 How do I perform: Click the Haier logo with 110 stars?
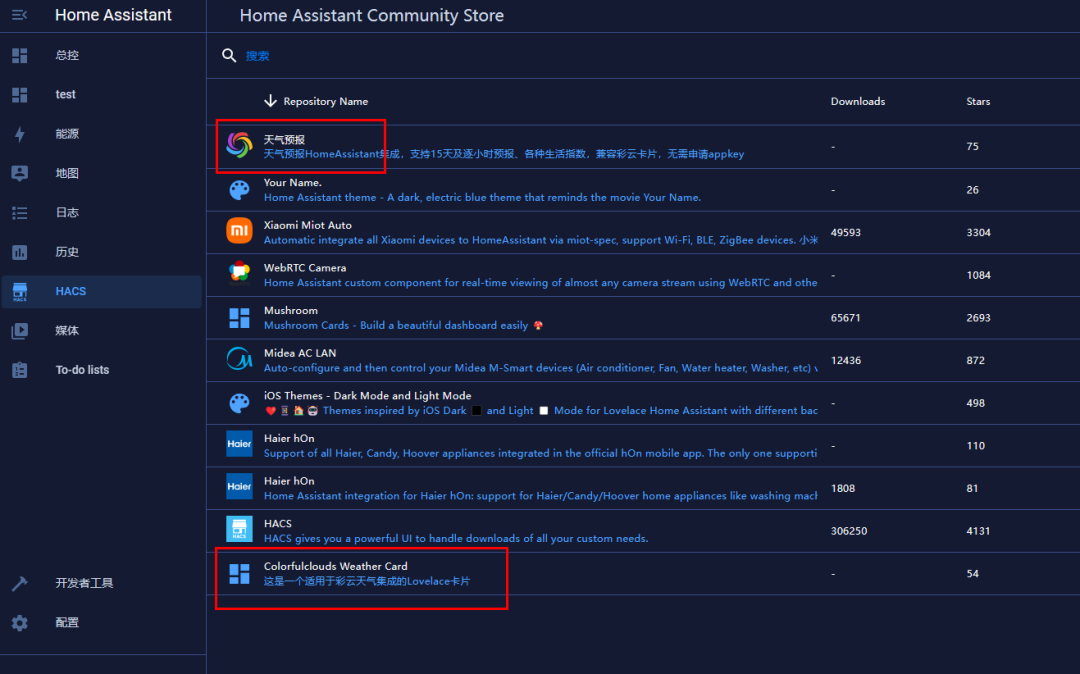[x=239, y=444]
